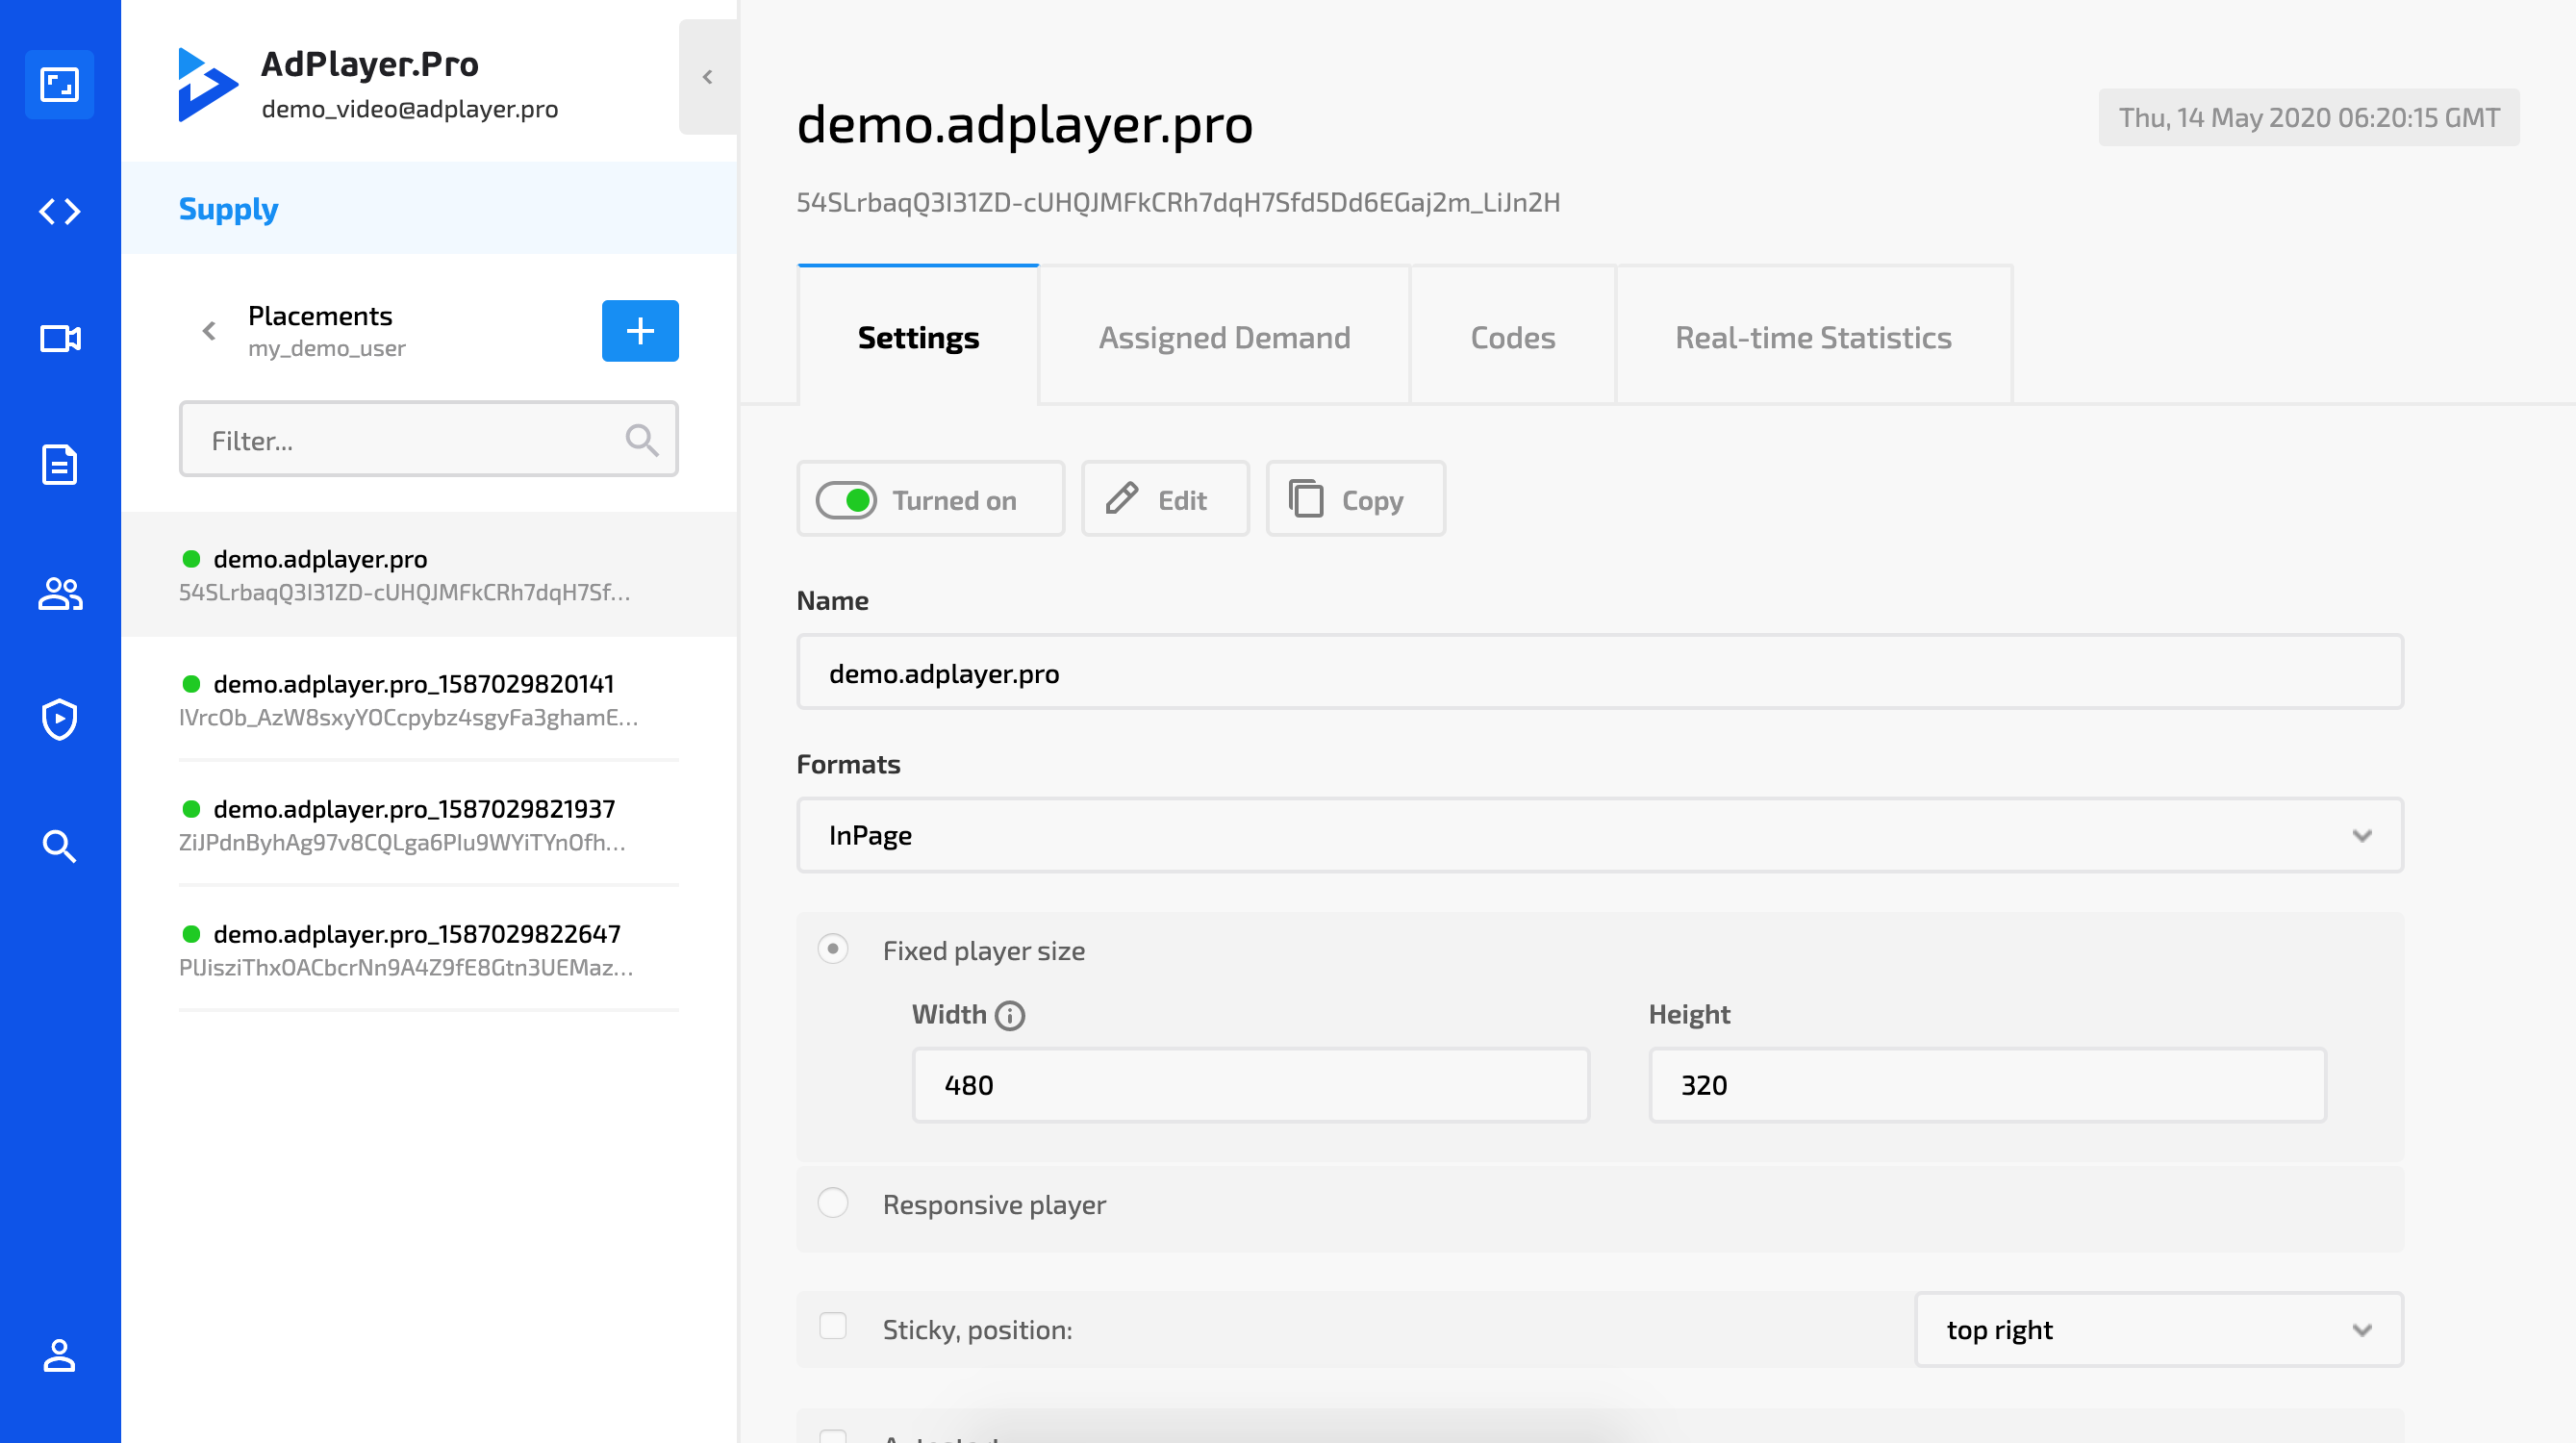Open the user profile icon at bottom
2576x1443 pixels.
click(59, 1357)
